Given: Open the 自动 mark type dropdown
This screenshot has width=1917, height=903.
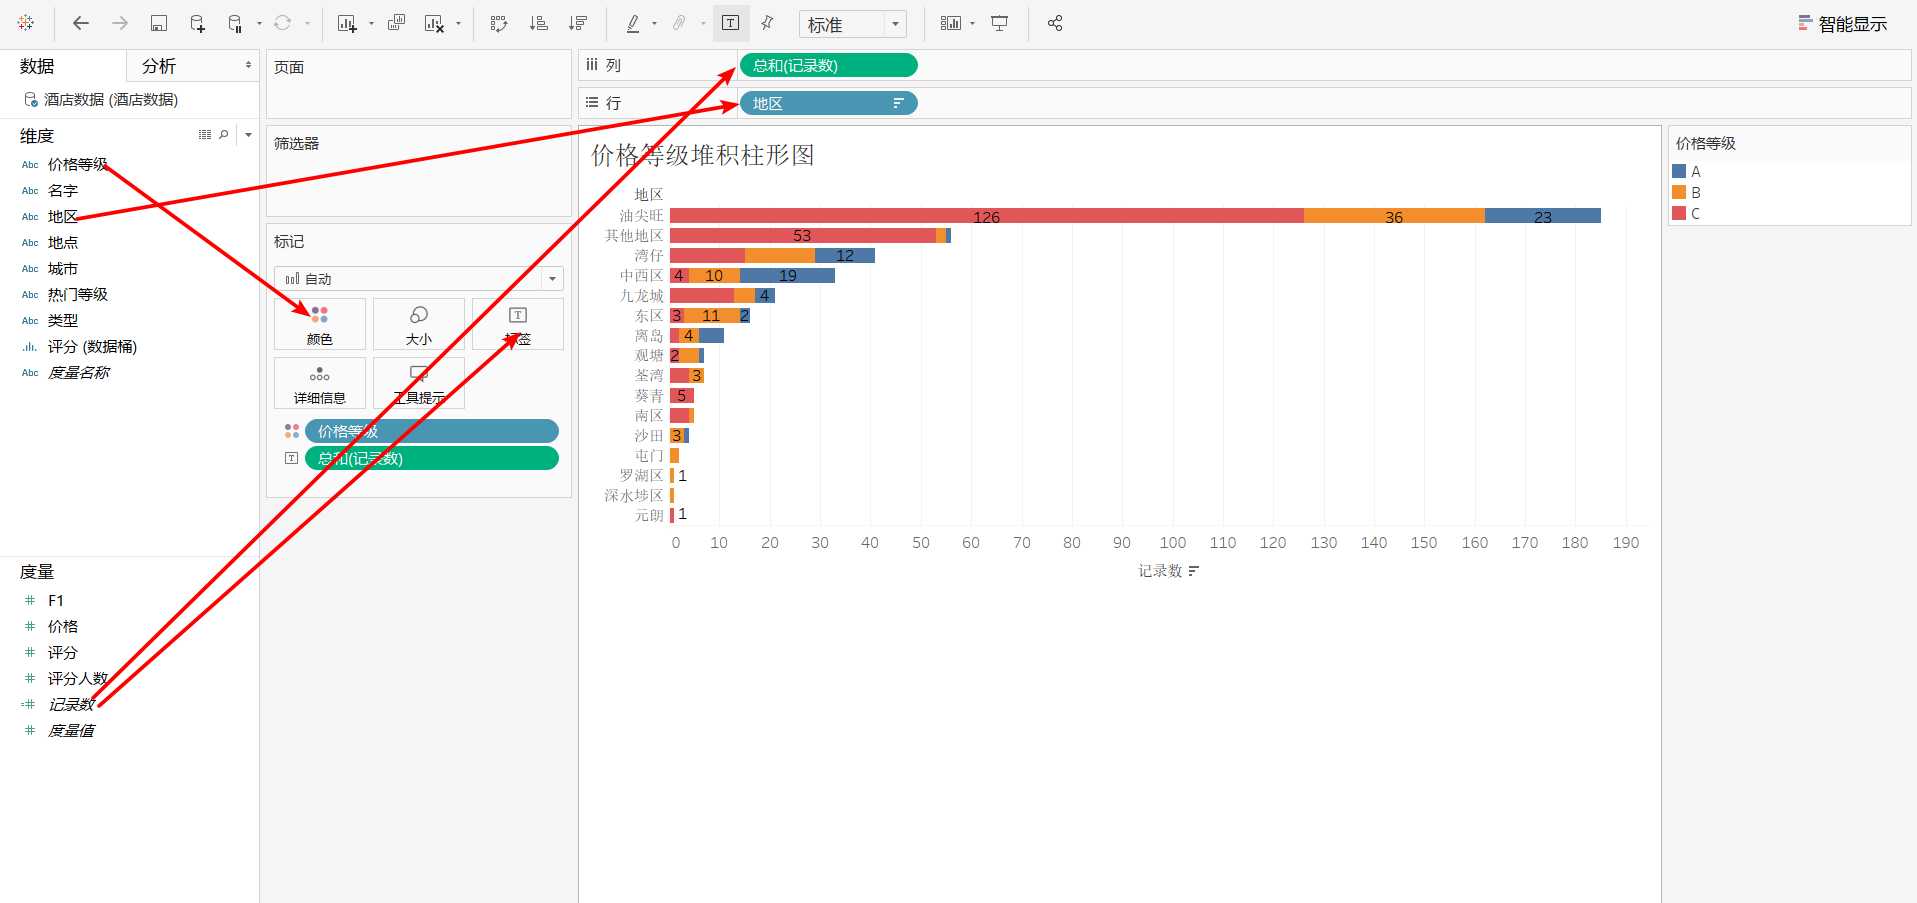Looking at the screenshot, I should coord(419,279).
